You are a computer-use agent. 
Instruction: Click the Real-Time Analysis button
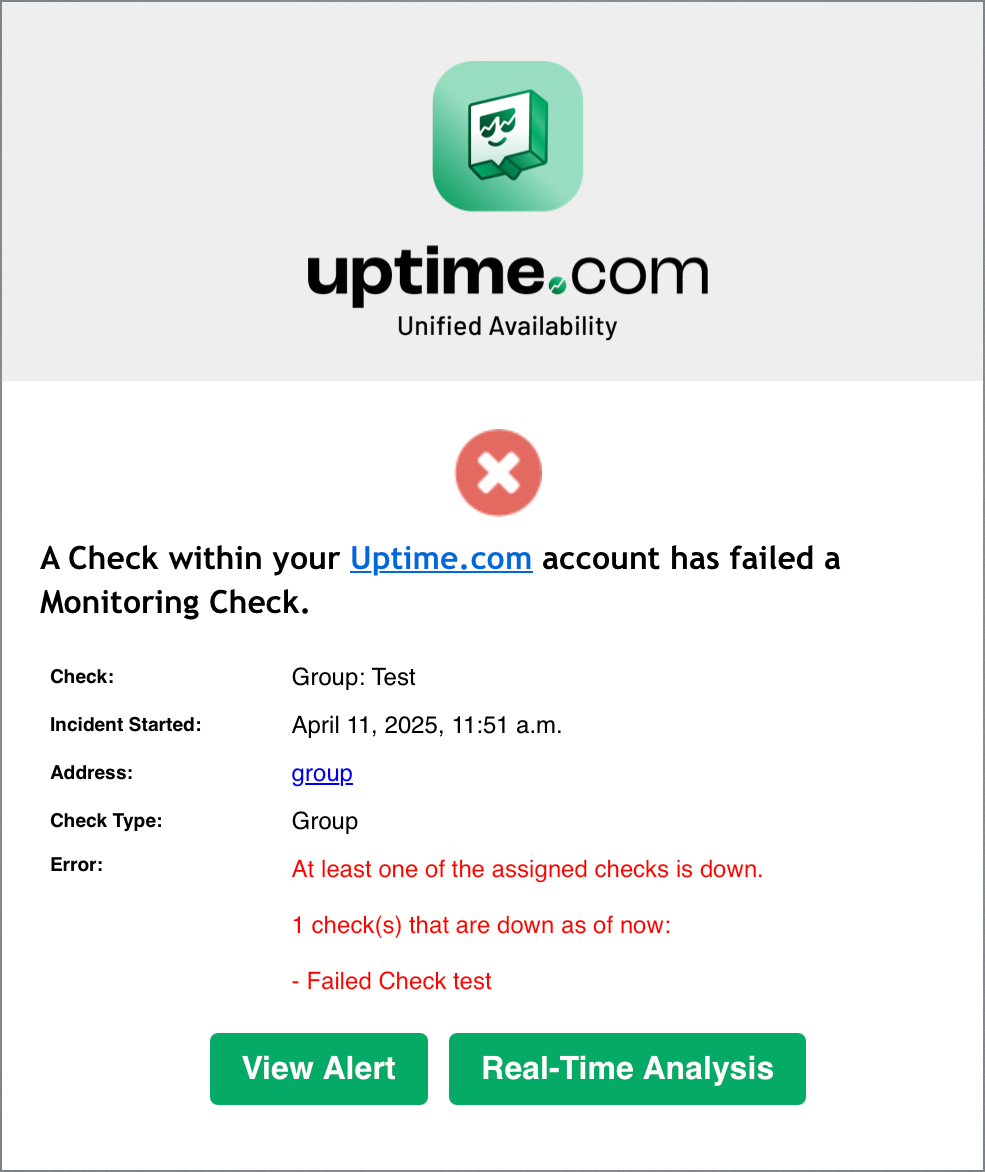click(627, 1069)
